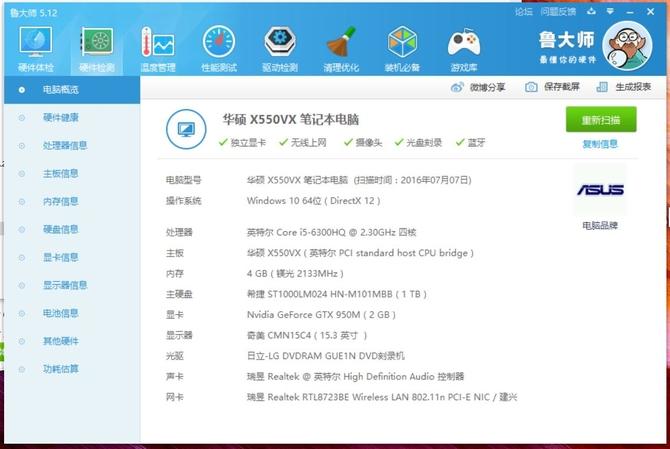Select 电脑概览 in the sidebar
Screen dimensions: 670x449
[x=72, y=90]
